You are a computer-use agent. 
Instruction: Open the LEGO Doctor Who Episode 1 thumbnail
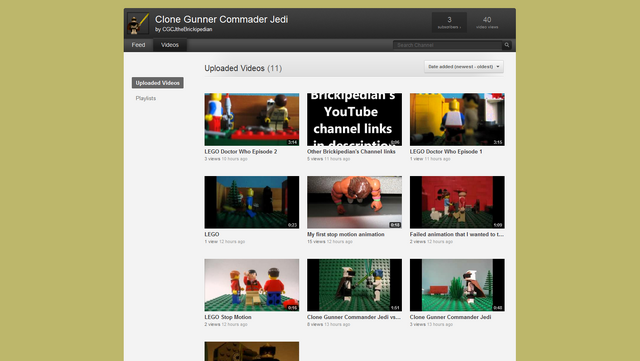pos(457,119)
